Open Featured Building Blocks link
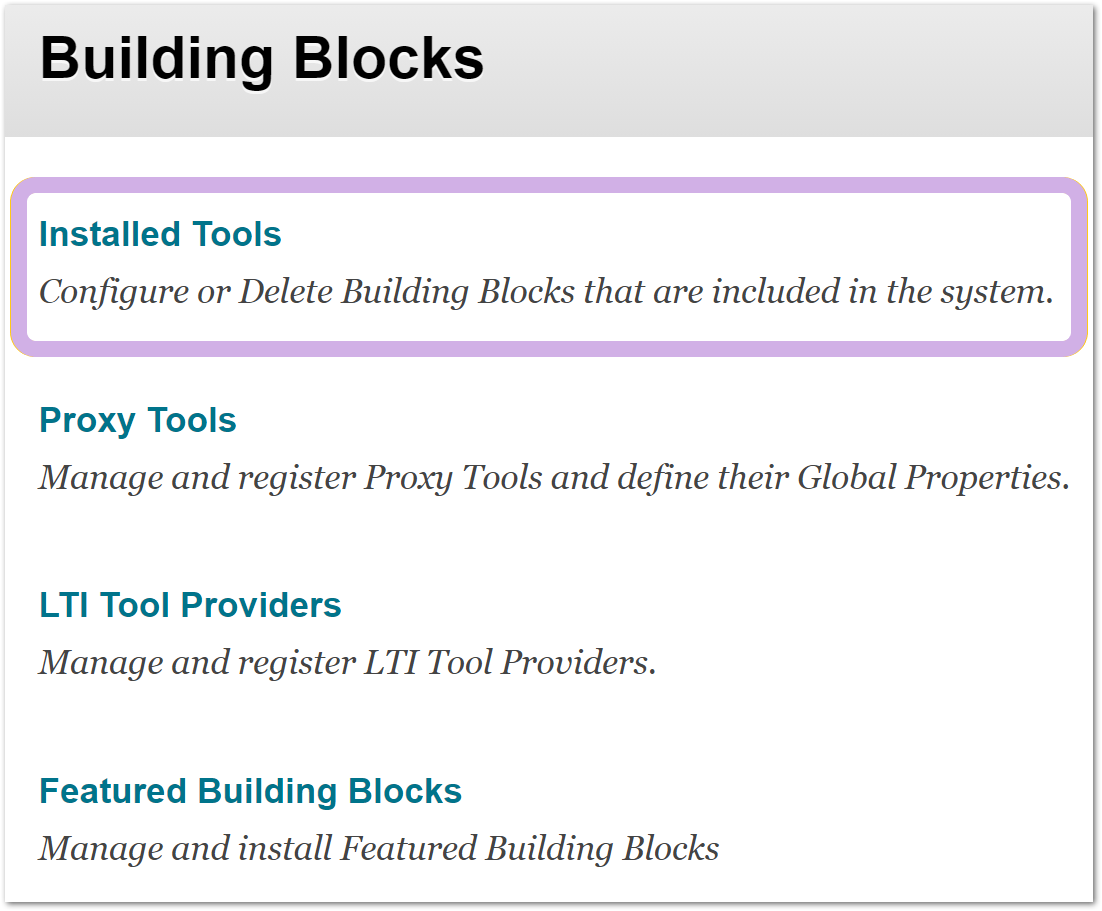 pyautogui.click(x=250, y=792)
